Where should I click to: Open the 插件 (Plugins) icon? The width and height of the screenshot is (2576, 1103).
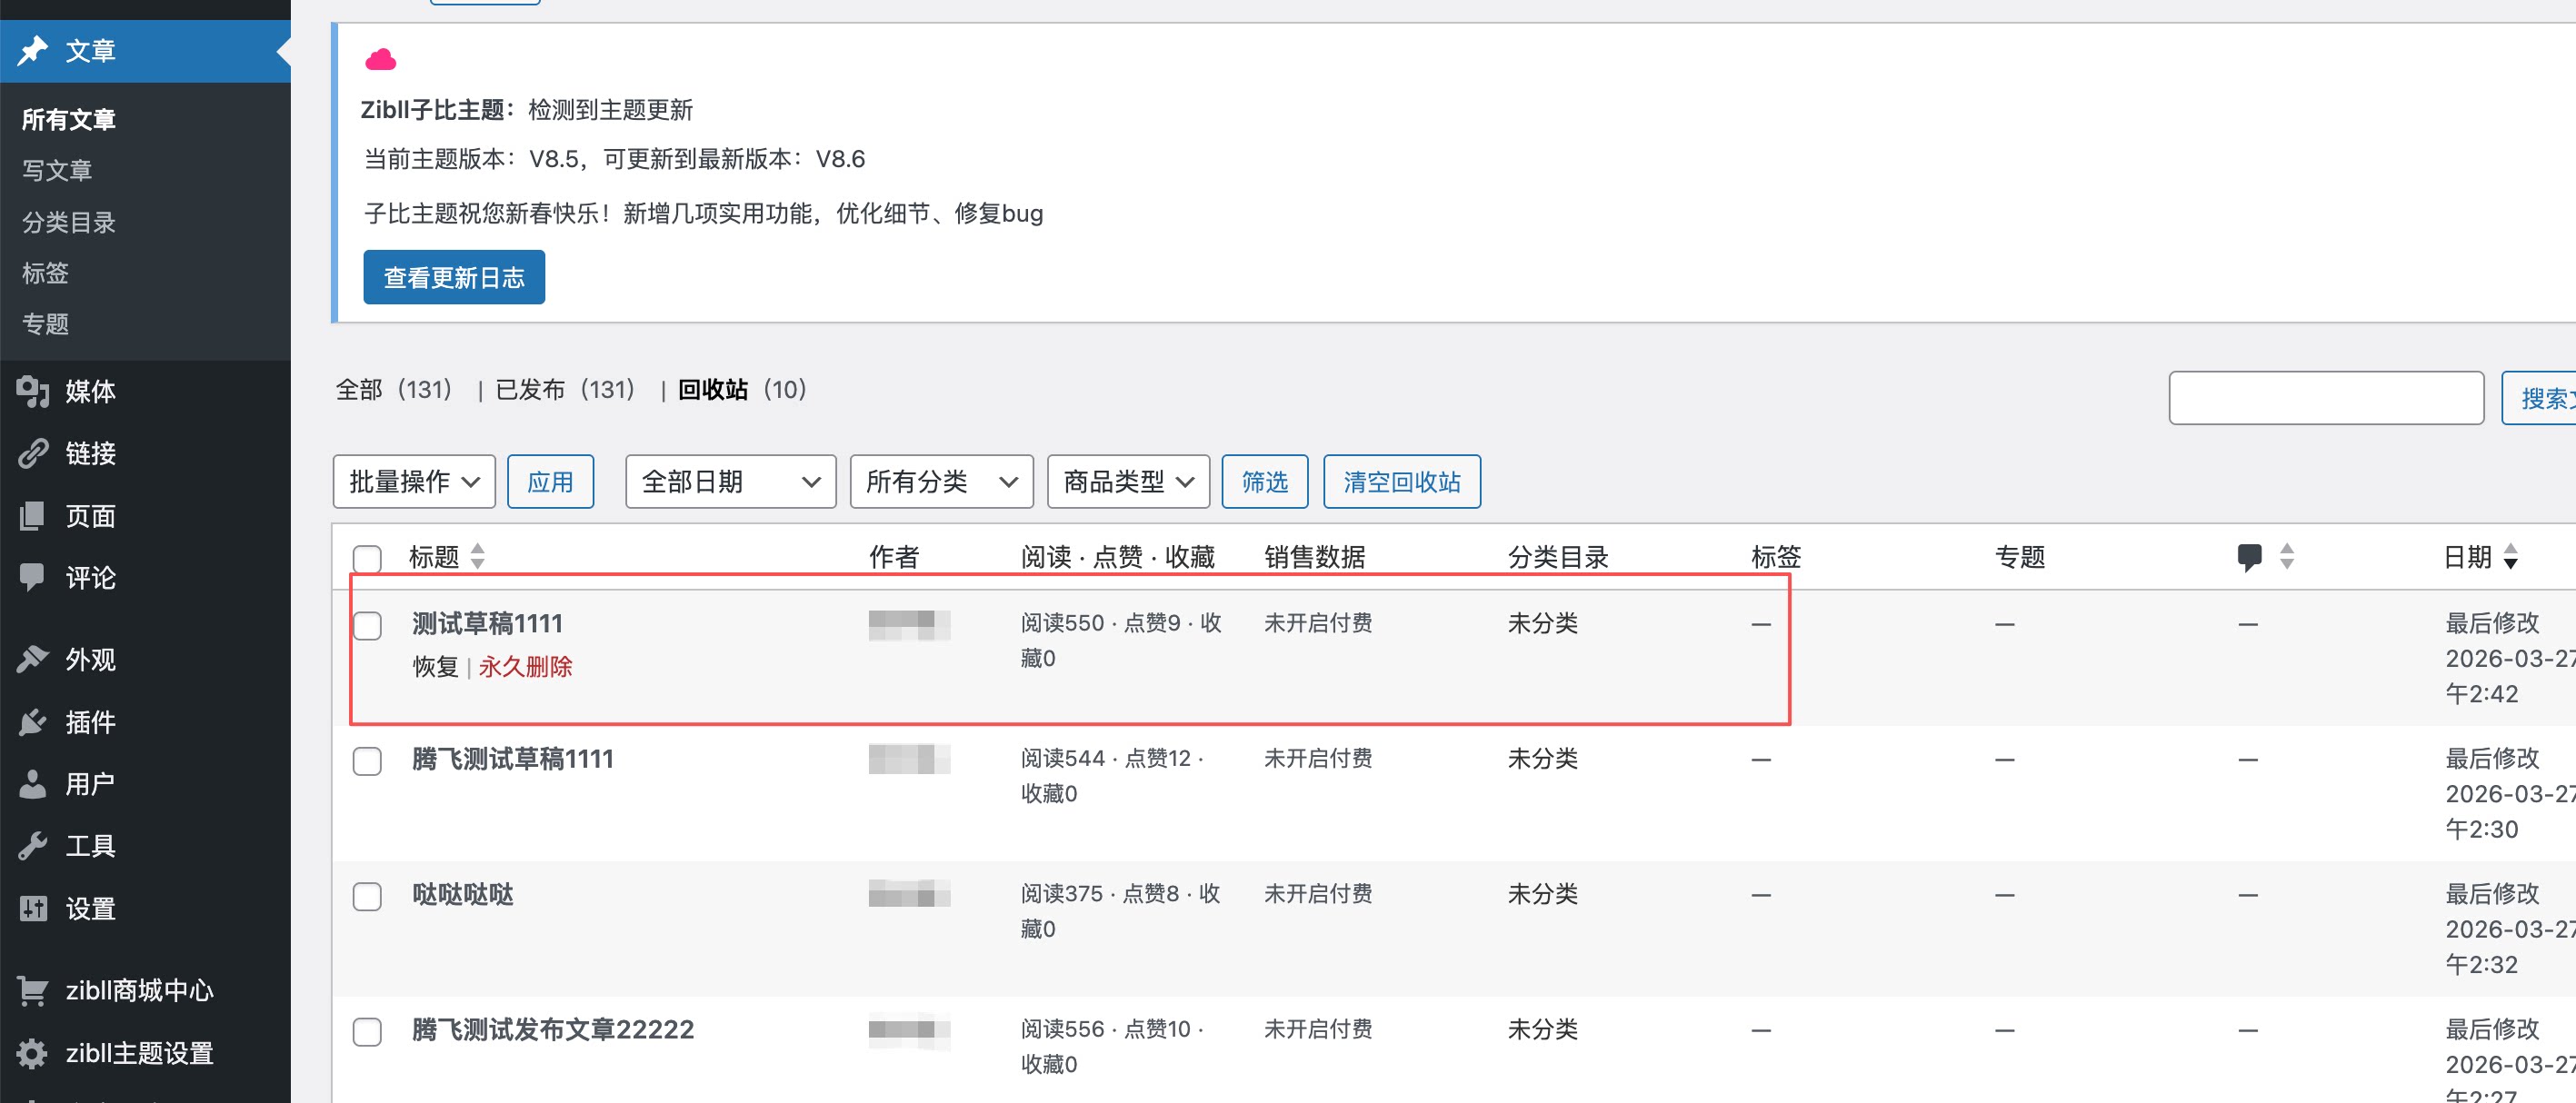(33, 722)
